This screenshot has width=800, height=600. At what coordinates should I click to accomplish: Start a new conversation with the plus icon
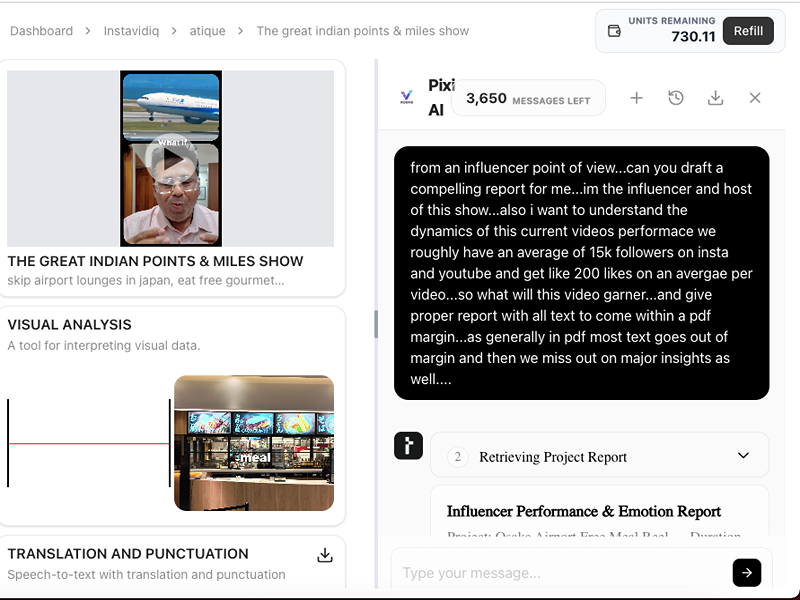(636, 98)
